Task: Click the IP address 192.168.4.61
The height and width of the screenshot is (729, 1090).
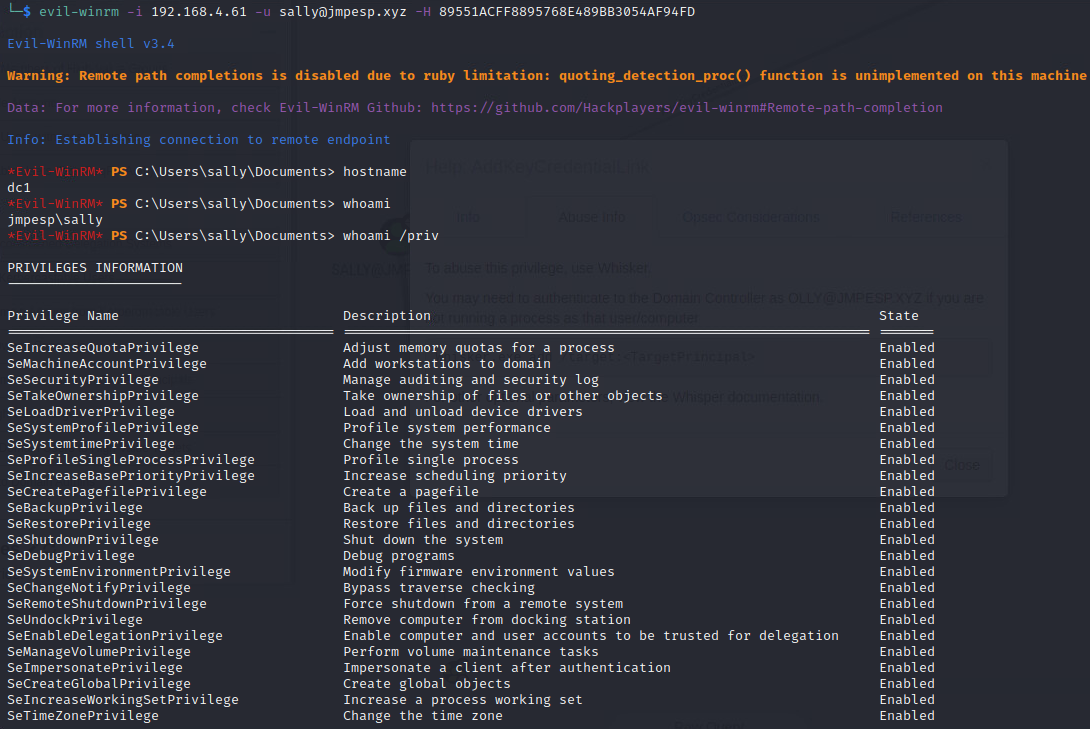Action: [199, 12]
